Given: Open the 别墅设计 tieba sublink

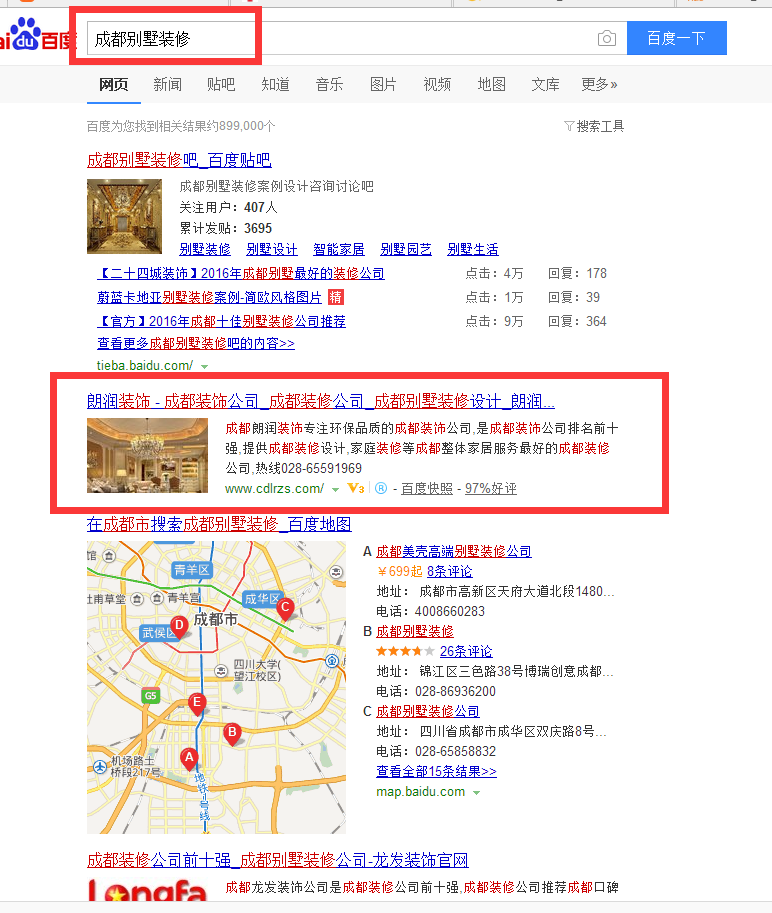Looking at the screenshot, I should coord(272,249).
